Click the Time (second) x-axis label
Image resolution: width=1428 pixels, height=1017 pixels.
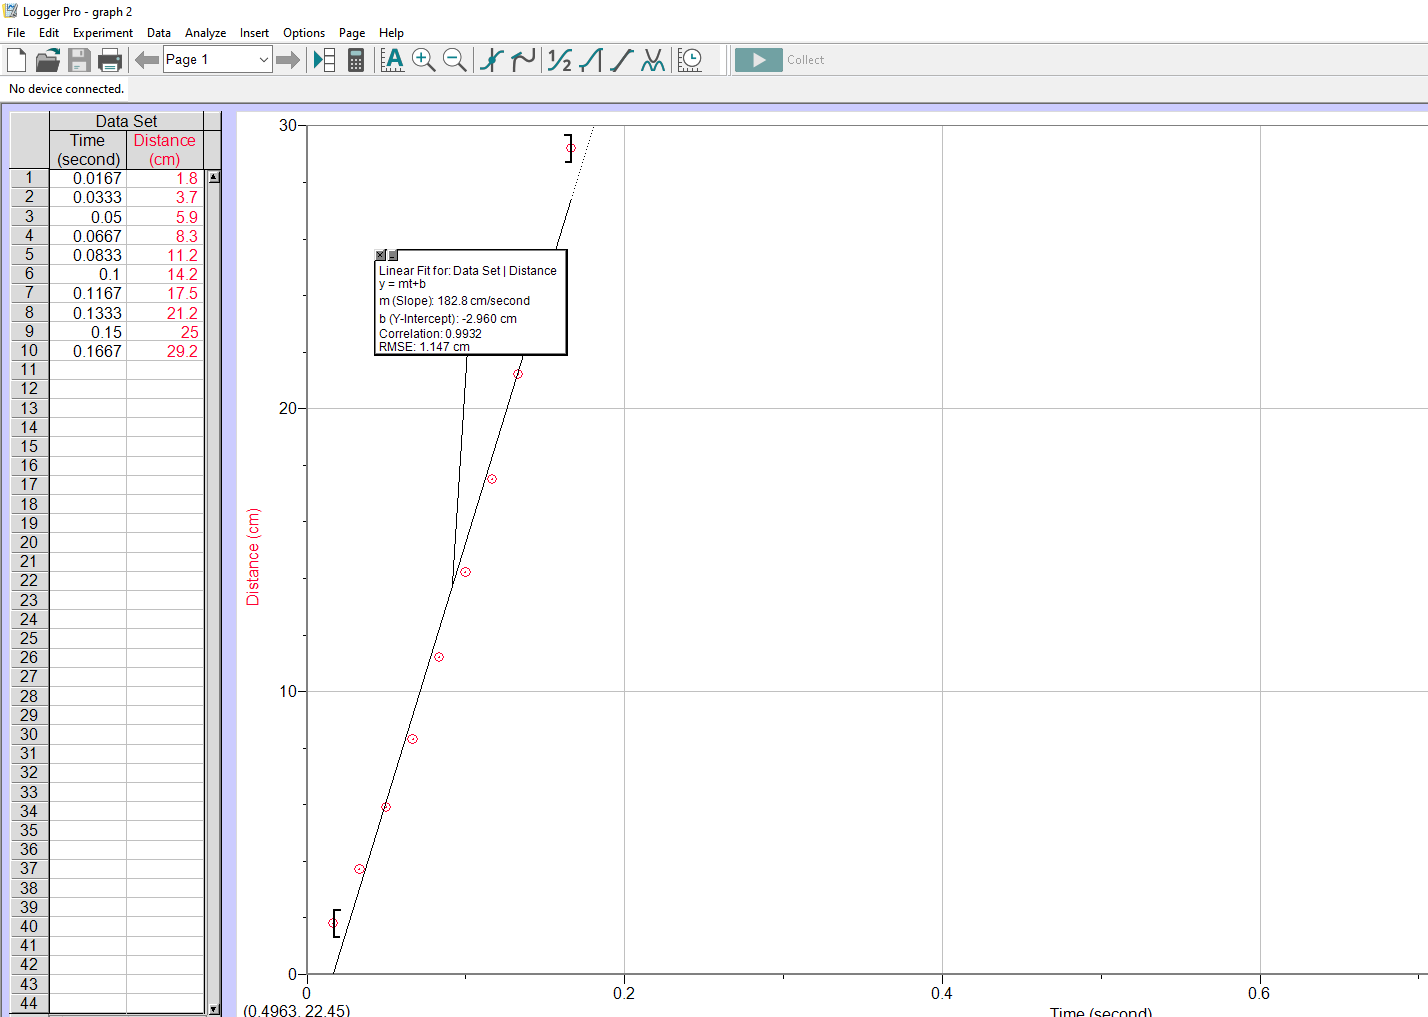coord(1101,1011)
